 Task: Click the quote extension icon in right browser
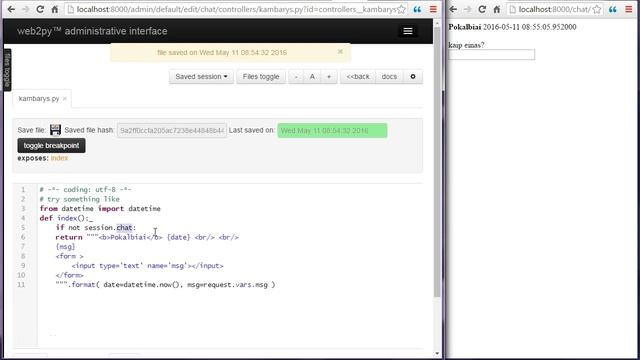[x=613, y=9]
